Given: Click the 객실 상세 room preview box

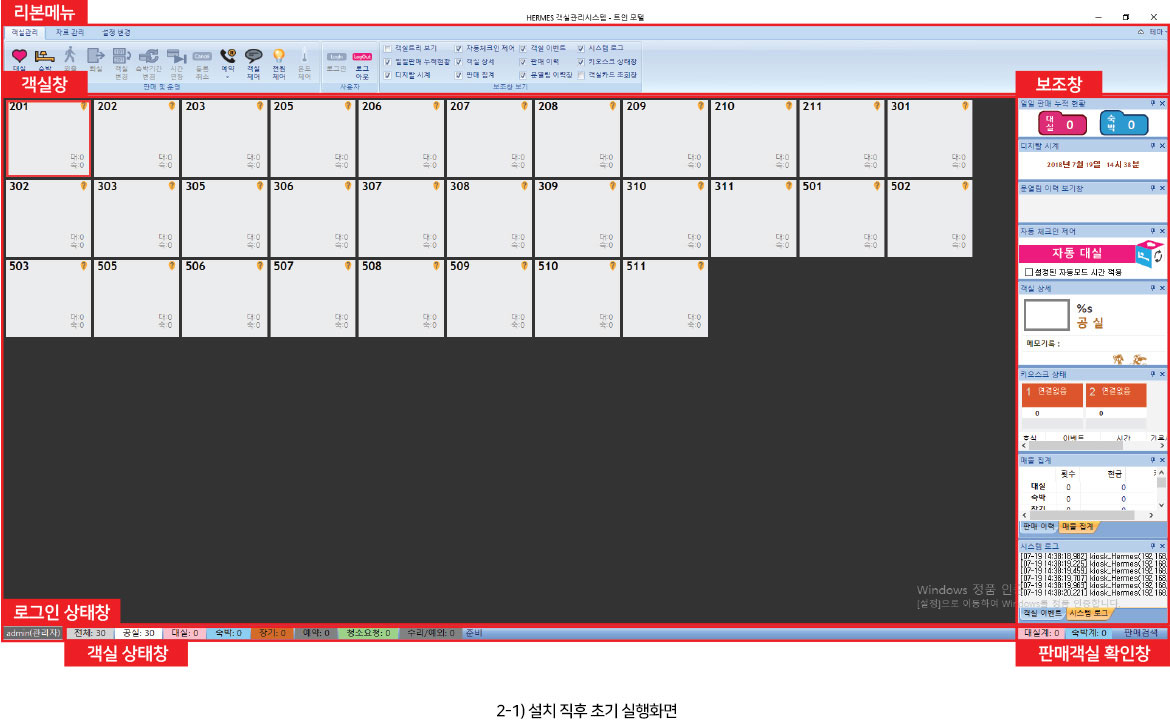Looking at the screenshot, I should point(1046,316).
